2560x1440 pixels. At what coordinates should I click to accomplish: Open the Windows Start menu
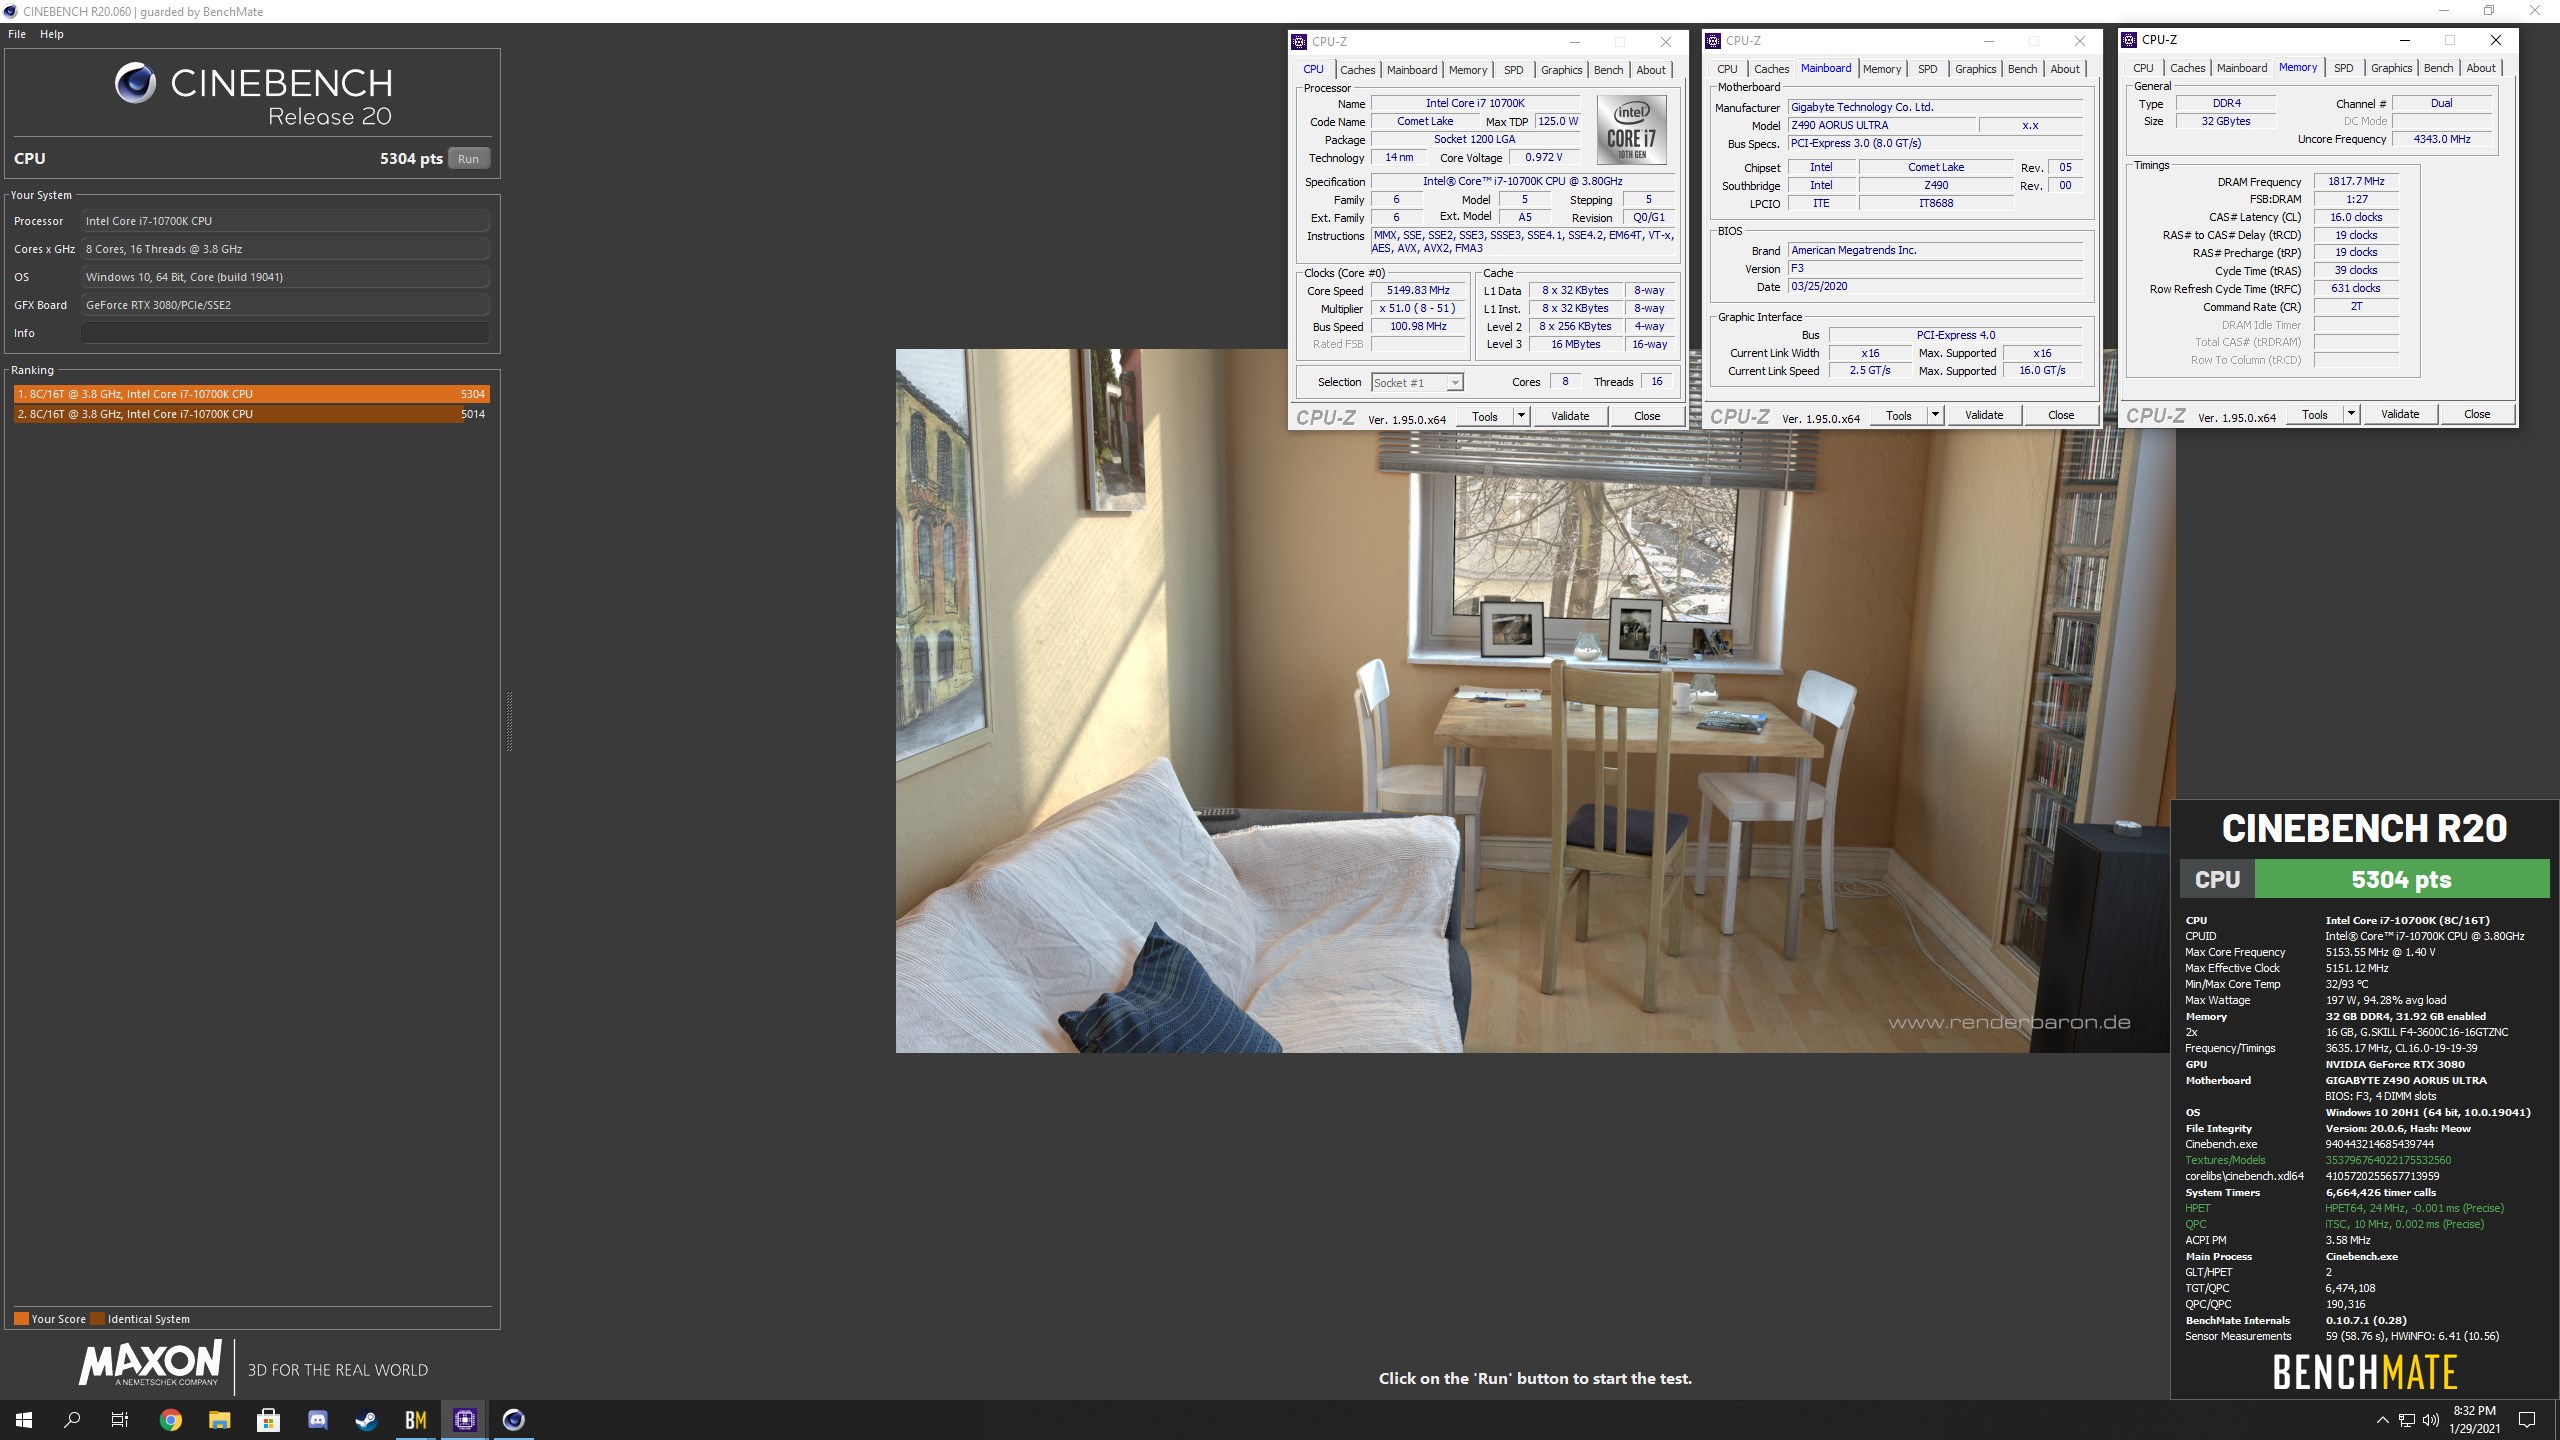coord(24,1419)
